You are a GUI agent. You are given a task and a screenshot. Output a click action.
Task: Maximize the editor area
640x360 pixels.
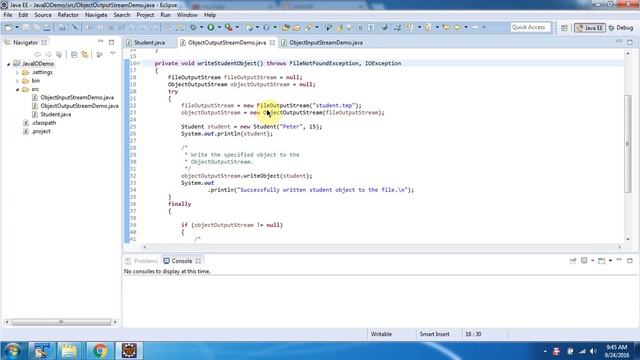point(630,42)
